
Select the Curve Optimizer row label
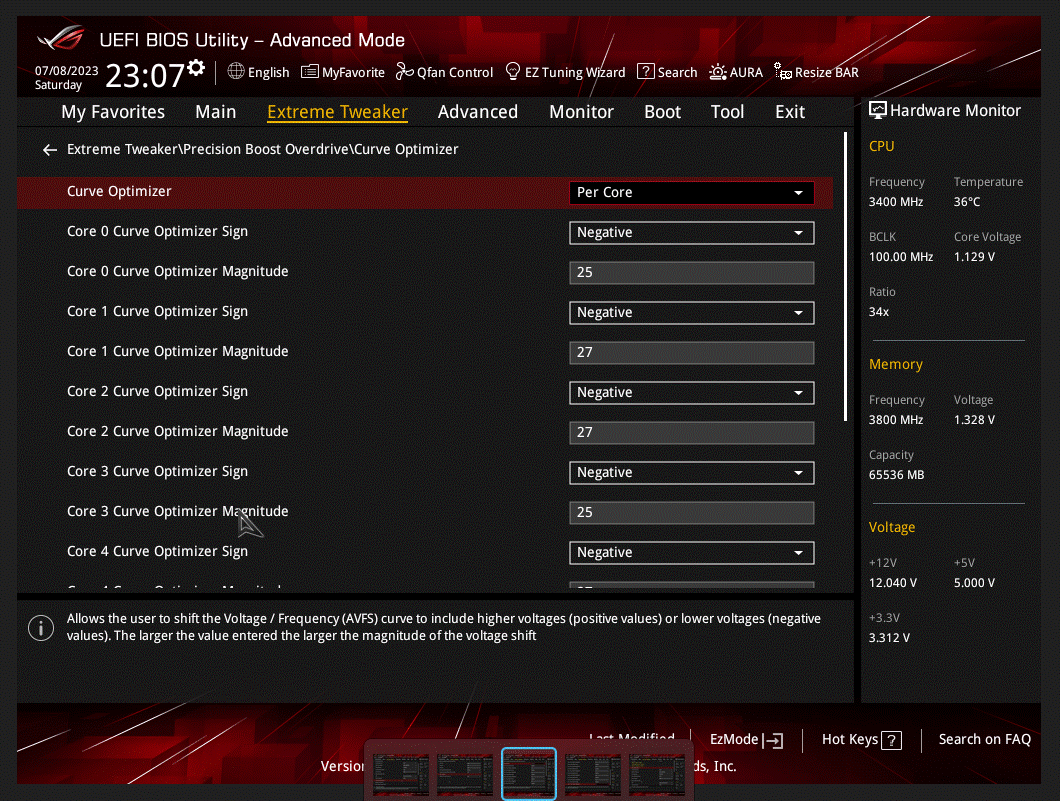click(119, 191)
